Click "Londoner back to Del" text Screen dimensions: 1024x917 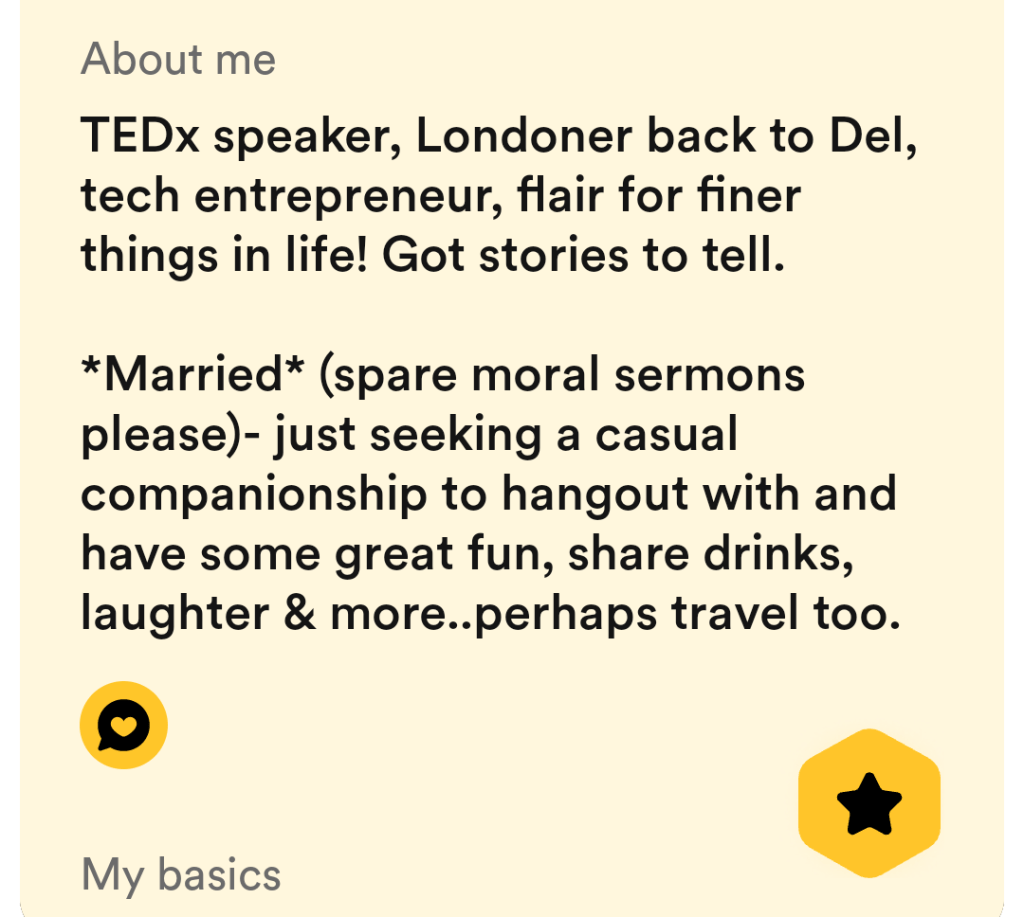click(x=666, y=137)
